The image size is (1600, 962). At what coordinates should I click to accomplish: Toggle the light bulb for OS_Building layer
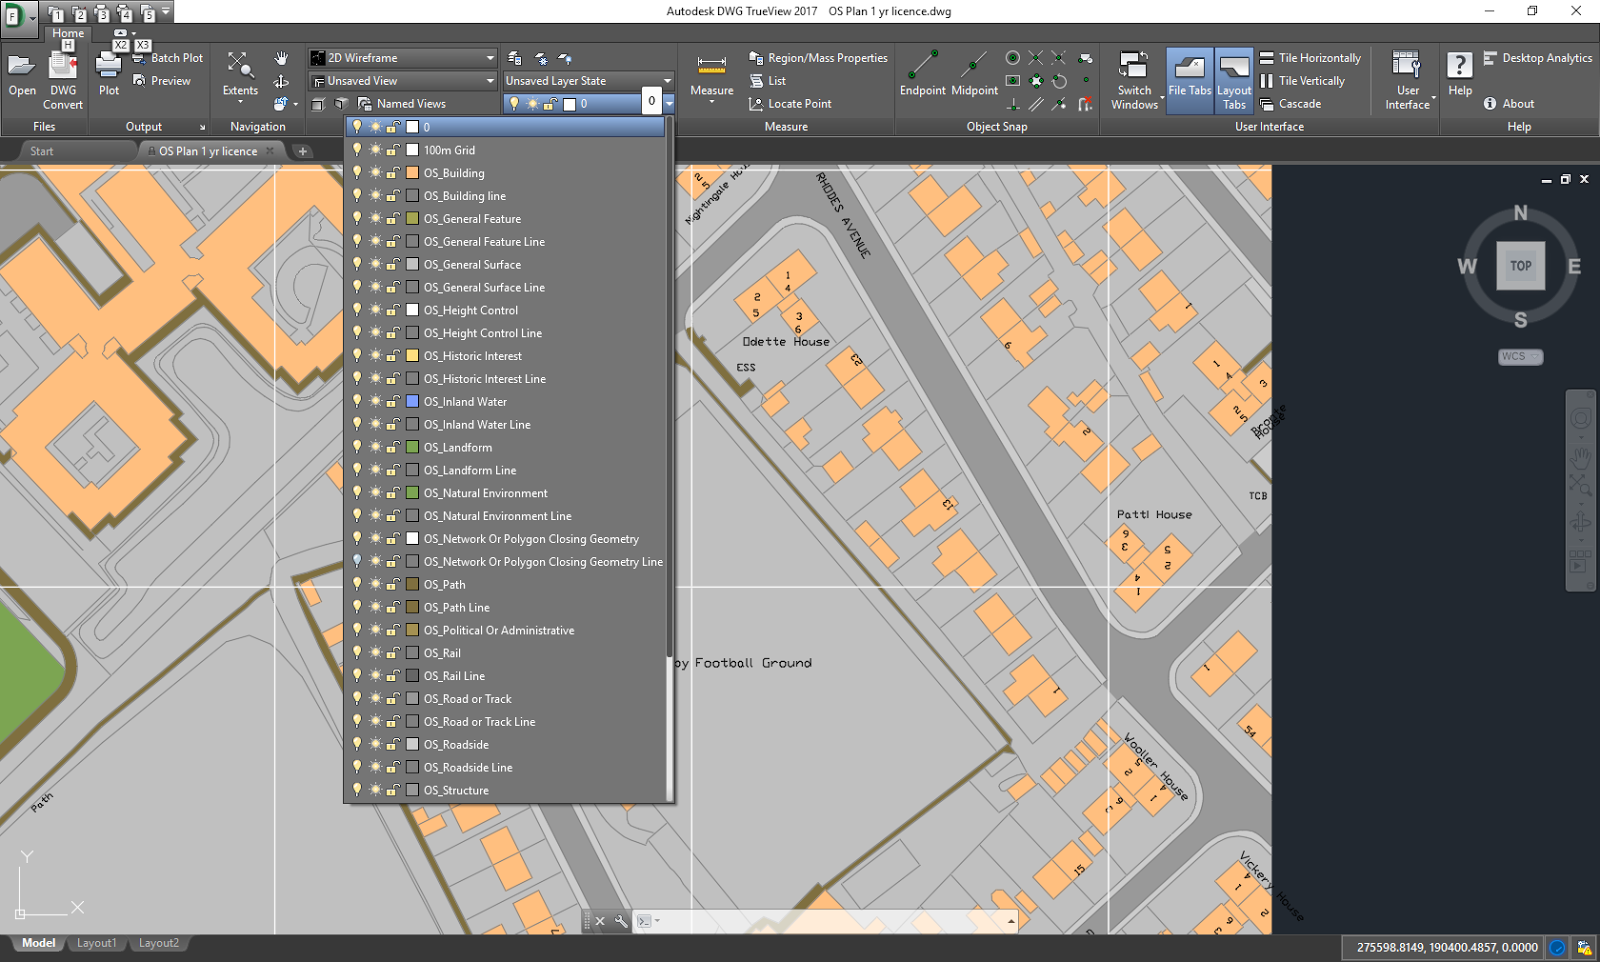point(357,172)
